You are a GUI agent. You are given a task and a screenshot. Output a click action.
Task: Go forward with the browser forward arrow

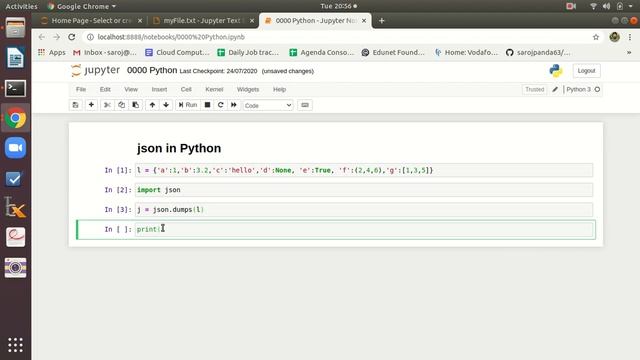click(x=56, y=37)
